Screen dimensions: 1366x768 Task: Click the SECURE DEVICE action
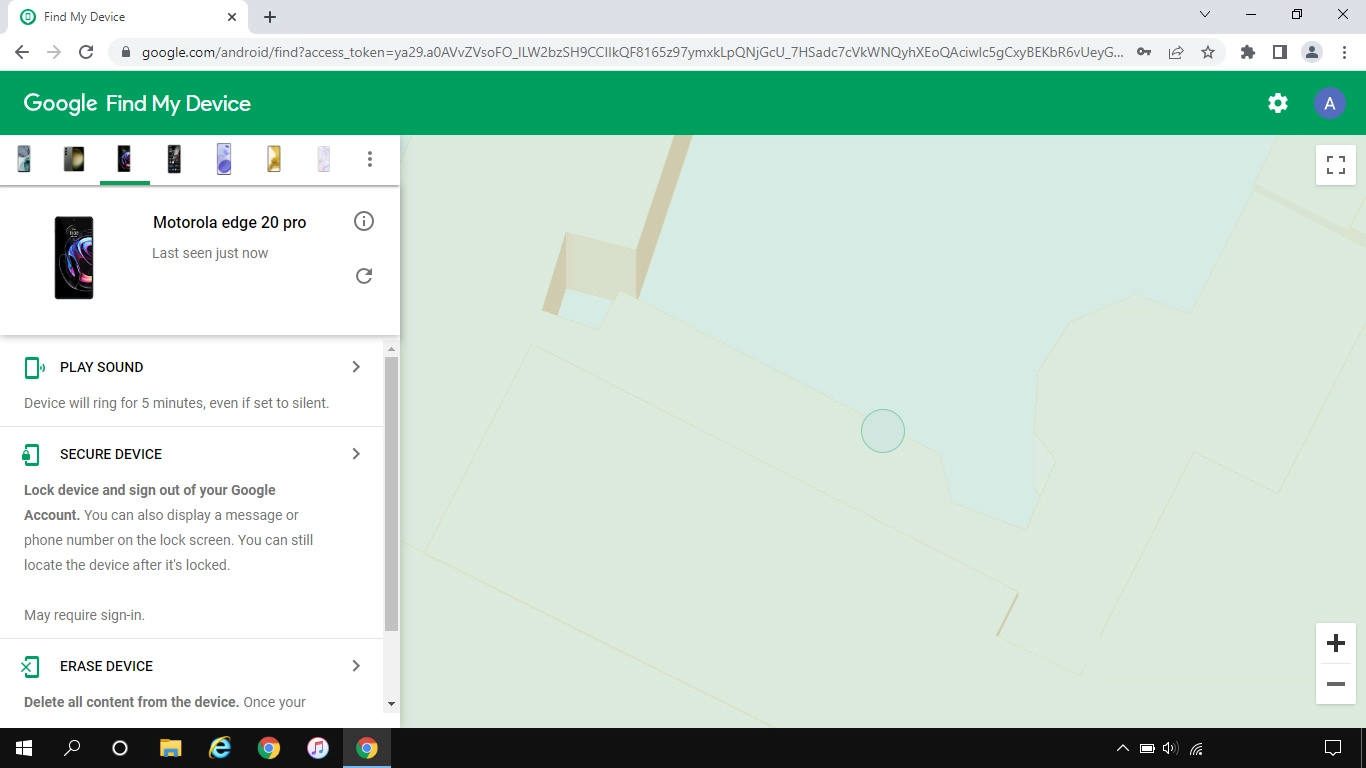(x=110, y=454)
